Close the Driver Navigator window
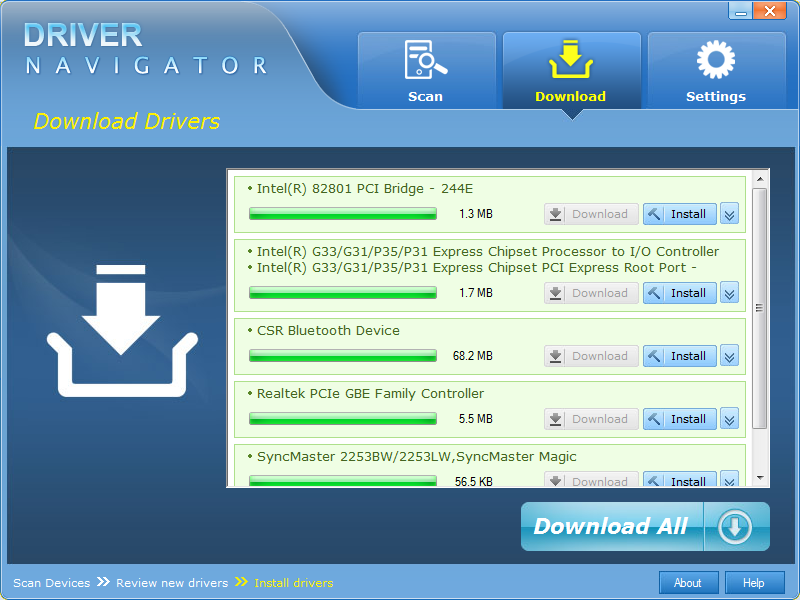The image size is (800, 600). (770, 11)
